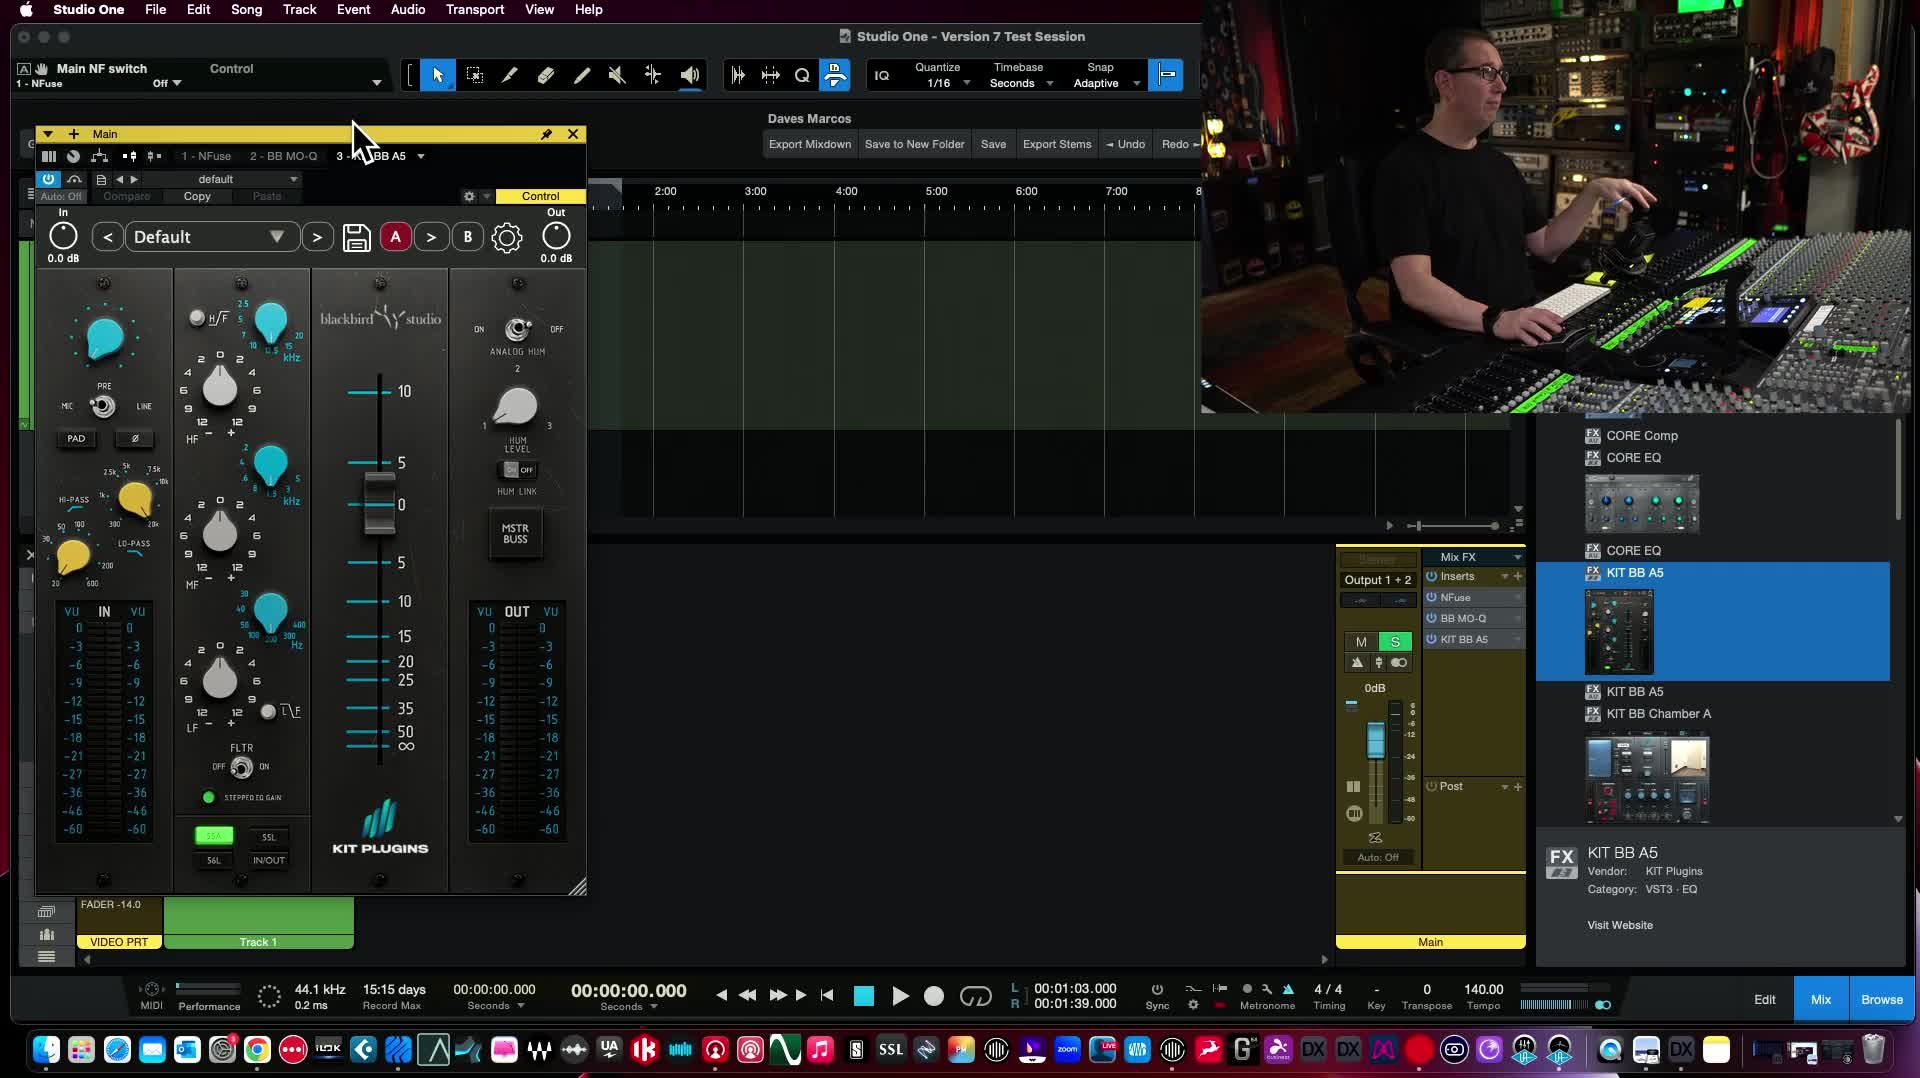Collapse plugin window triangle menu
The image size is (1920, 1078).
[x=47, y=134]
